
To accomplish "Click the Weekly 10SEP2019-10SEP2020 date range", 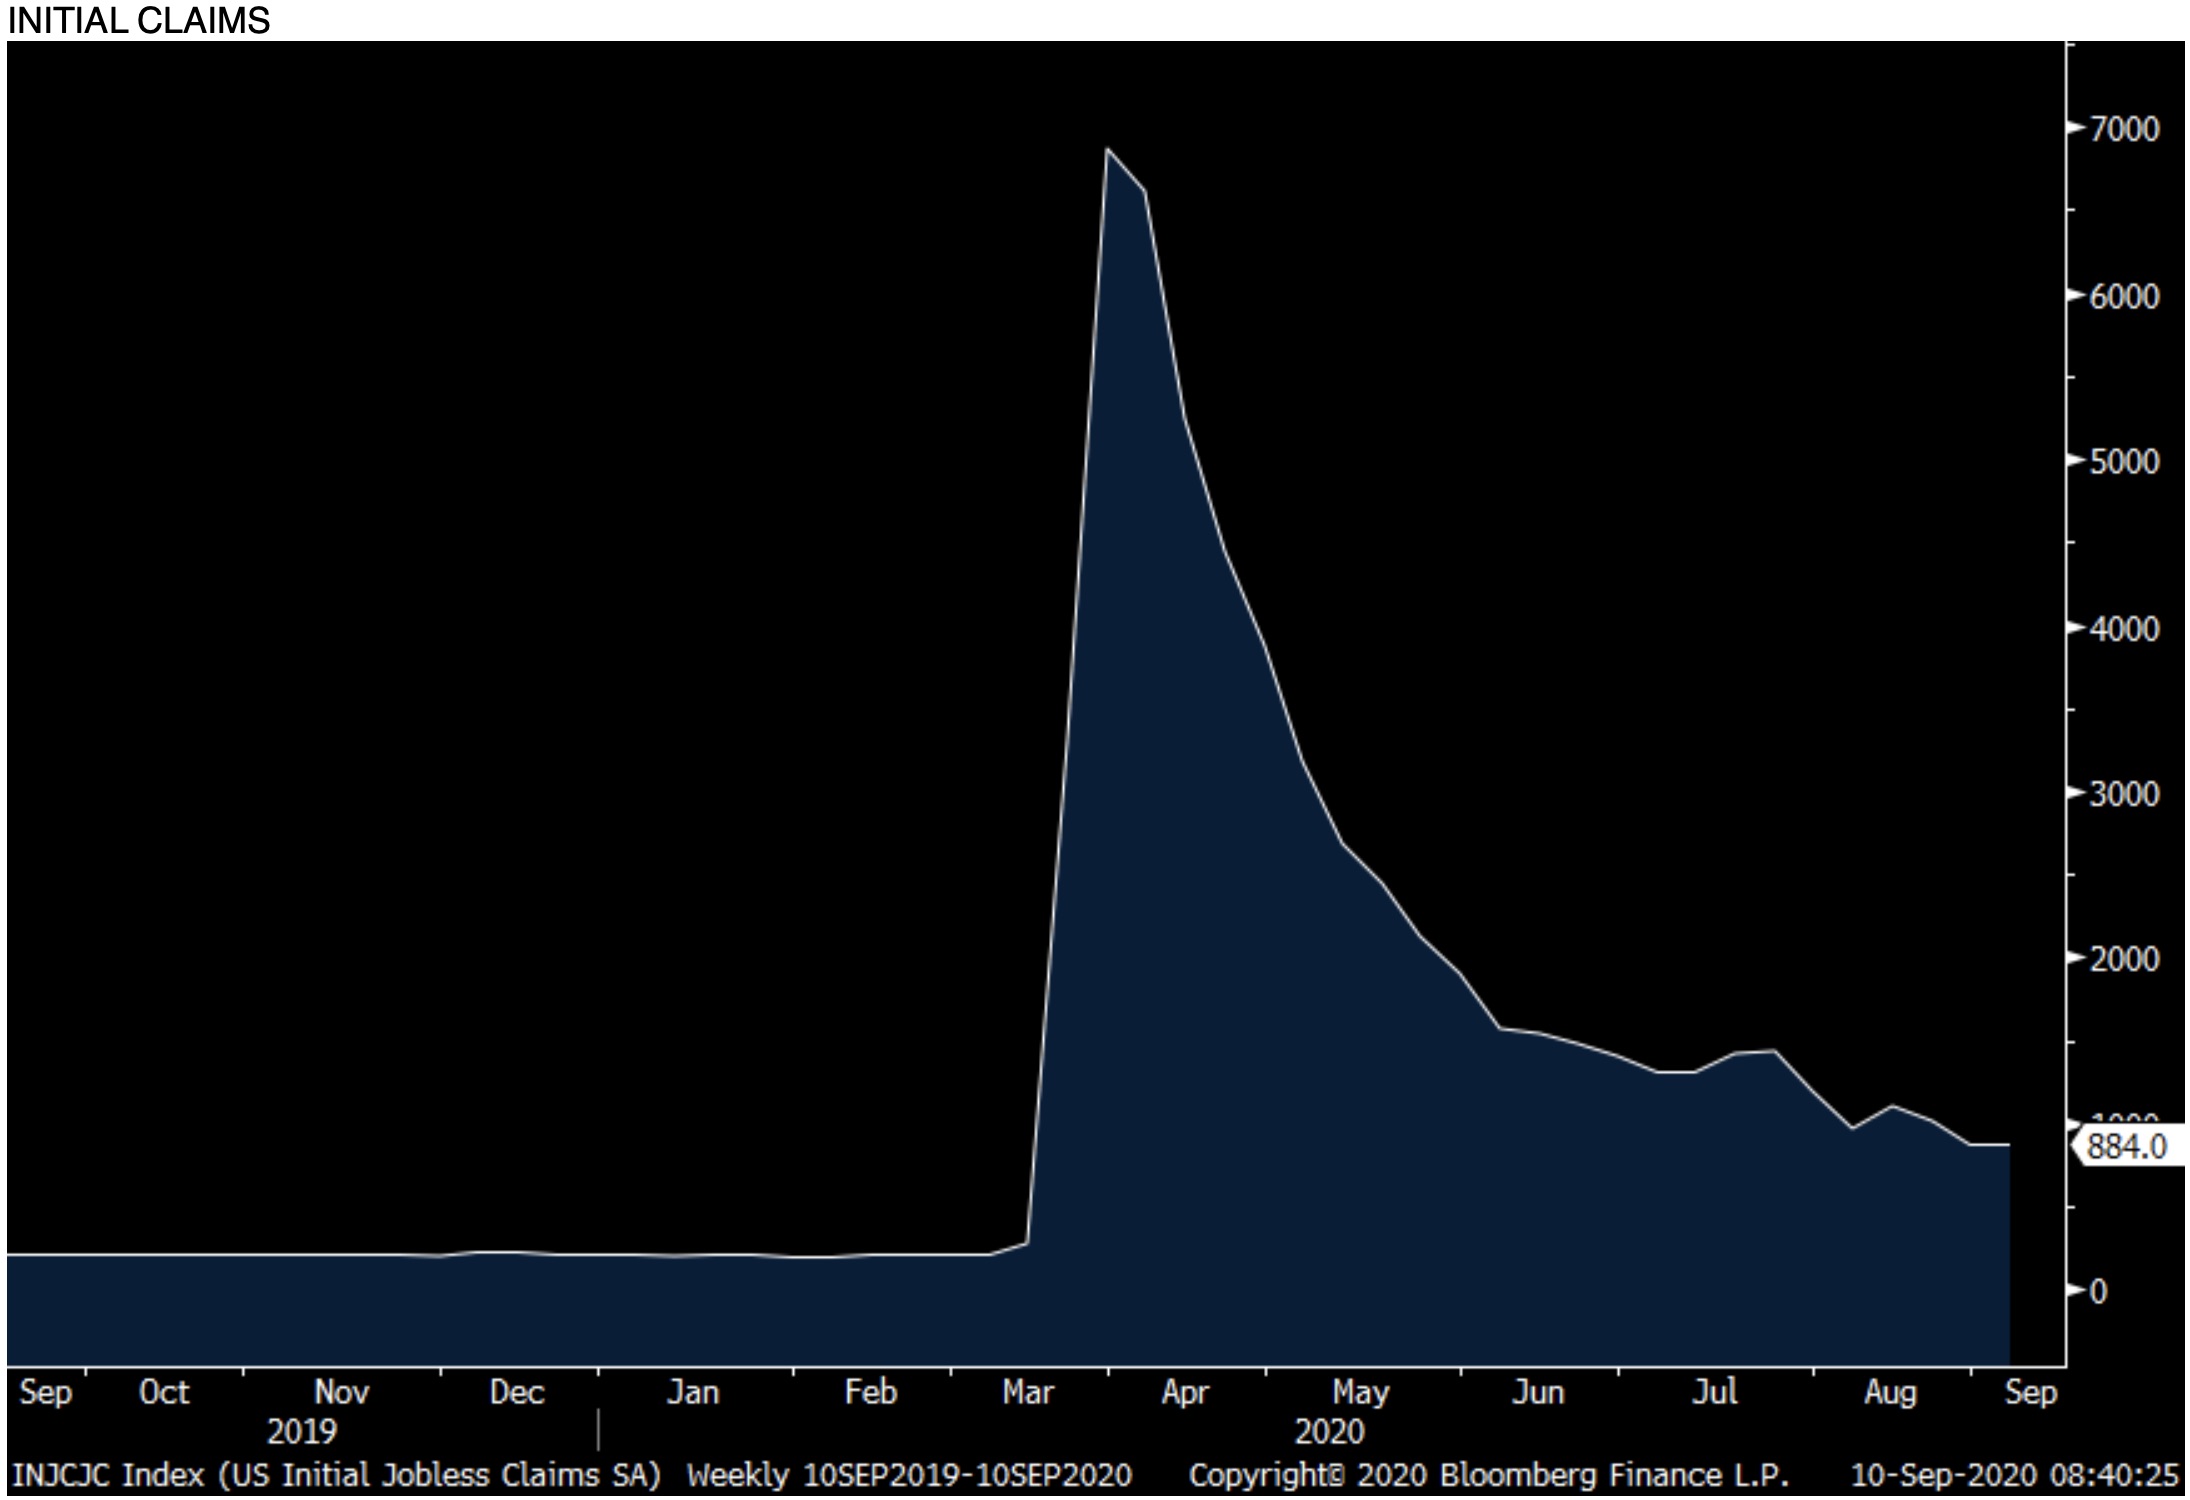I will pyautogui.click(x=909, y=1475).
